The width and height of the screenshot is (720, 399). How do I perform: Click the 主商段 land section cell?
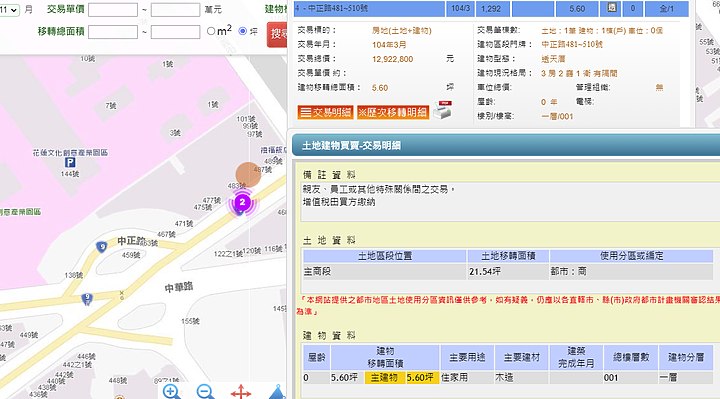coord(385,271)
